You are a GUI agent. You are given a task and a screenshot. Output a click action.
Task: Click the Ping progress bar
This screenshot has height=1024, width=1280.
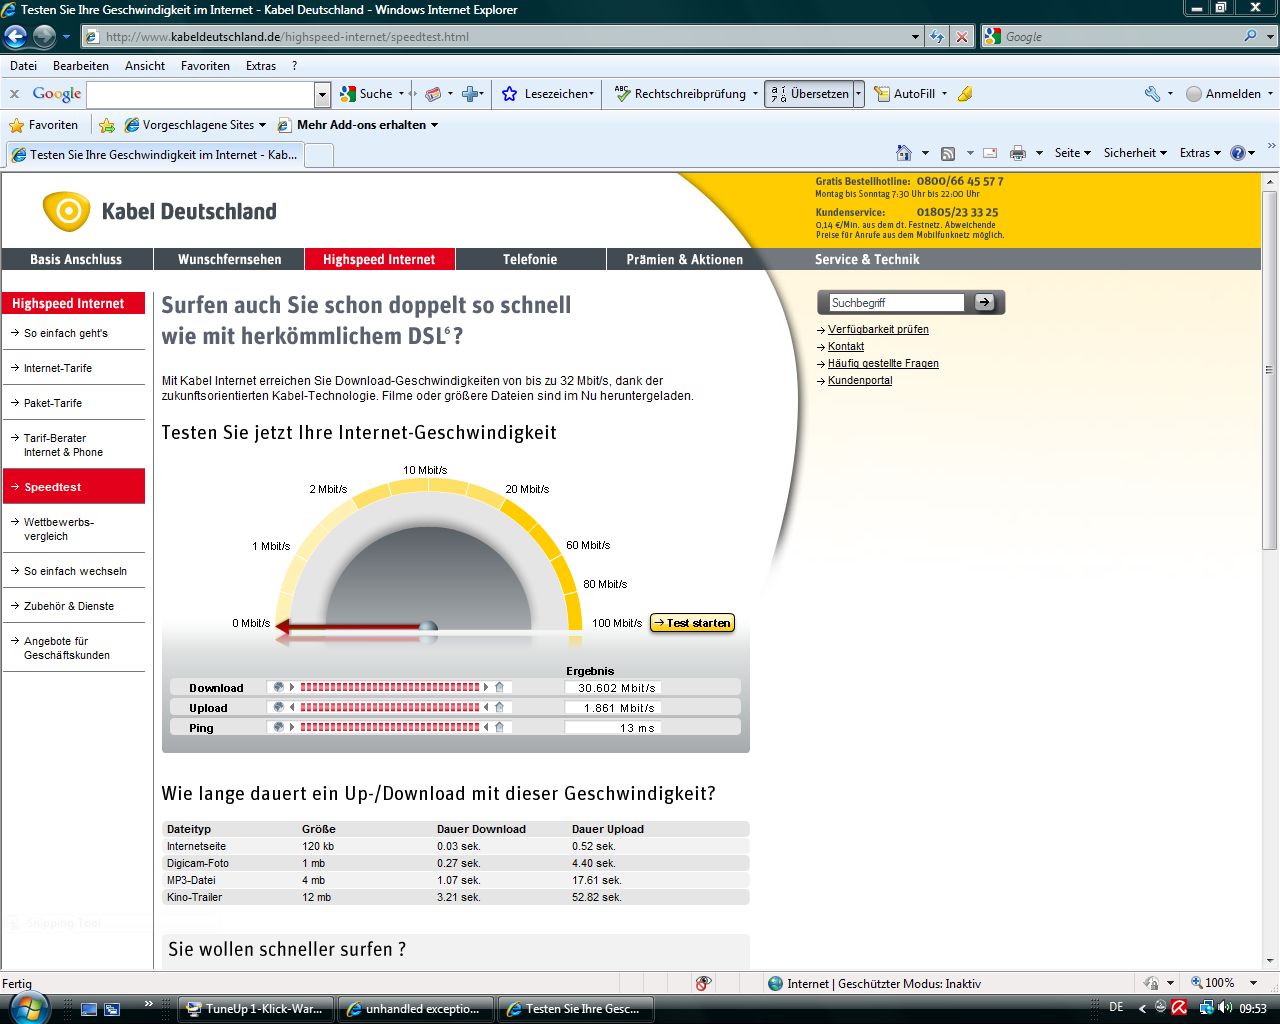pos(390,727)
